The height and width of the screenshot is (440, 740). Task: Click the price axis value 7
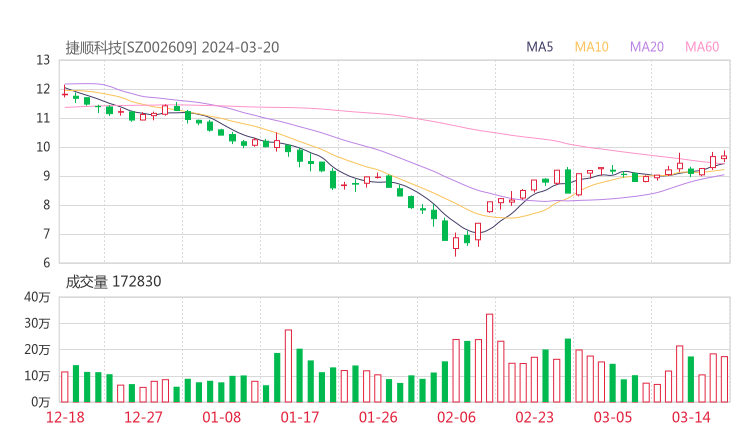(46, 234)
